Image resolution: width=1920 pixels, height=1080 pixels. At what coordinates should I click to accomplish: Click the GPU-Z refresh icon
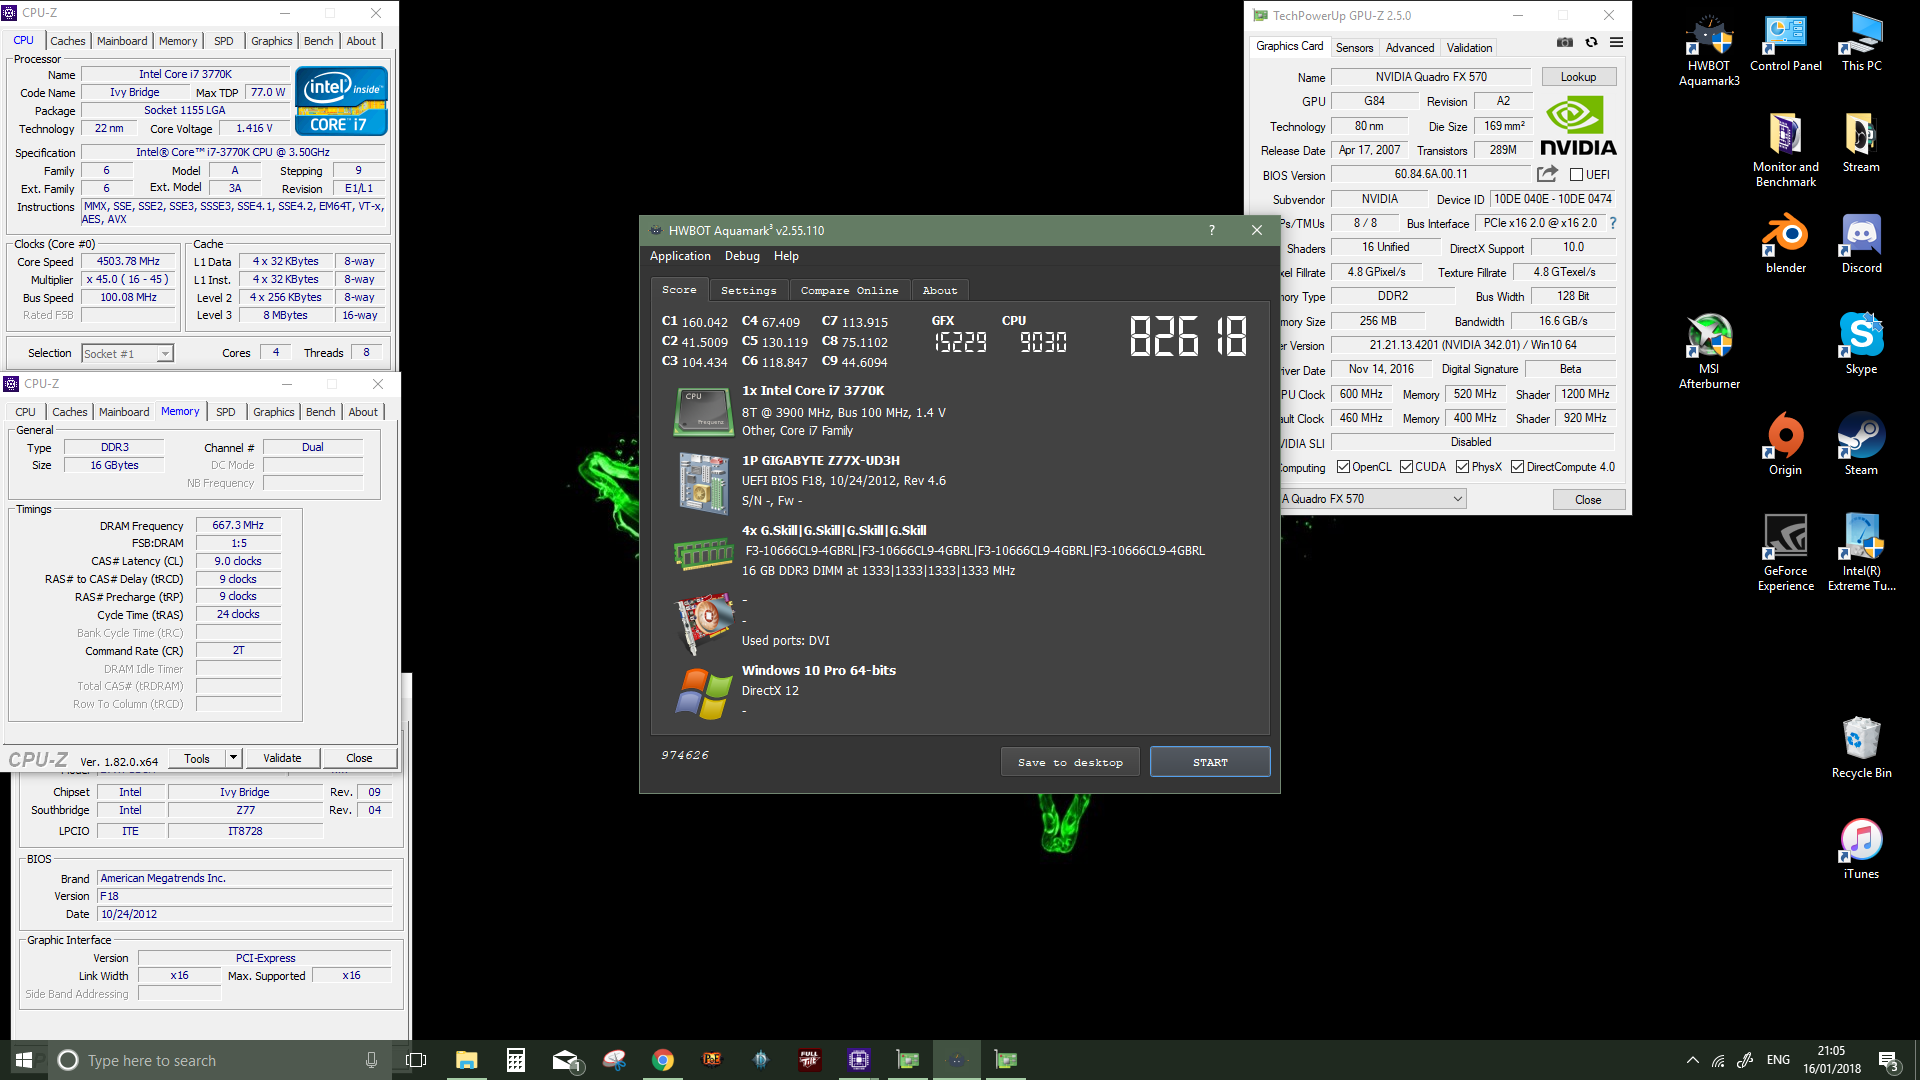pyautogui.click(x=1591, y=43)
